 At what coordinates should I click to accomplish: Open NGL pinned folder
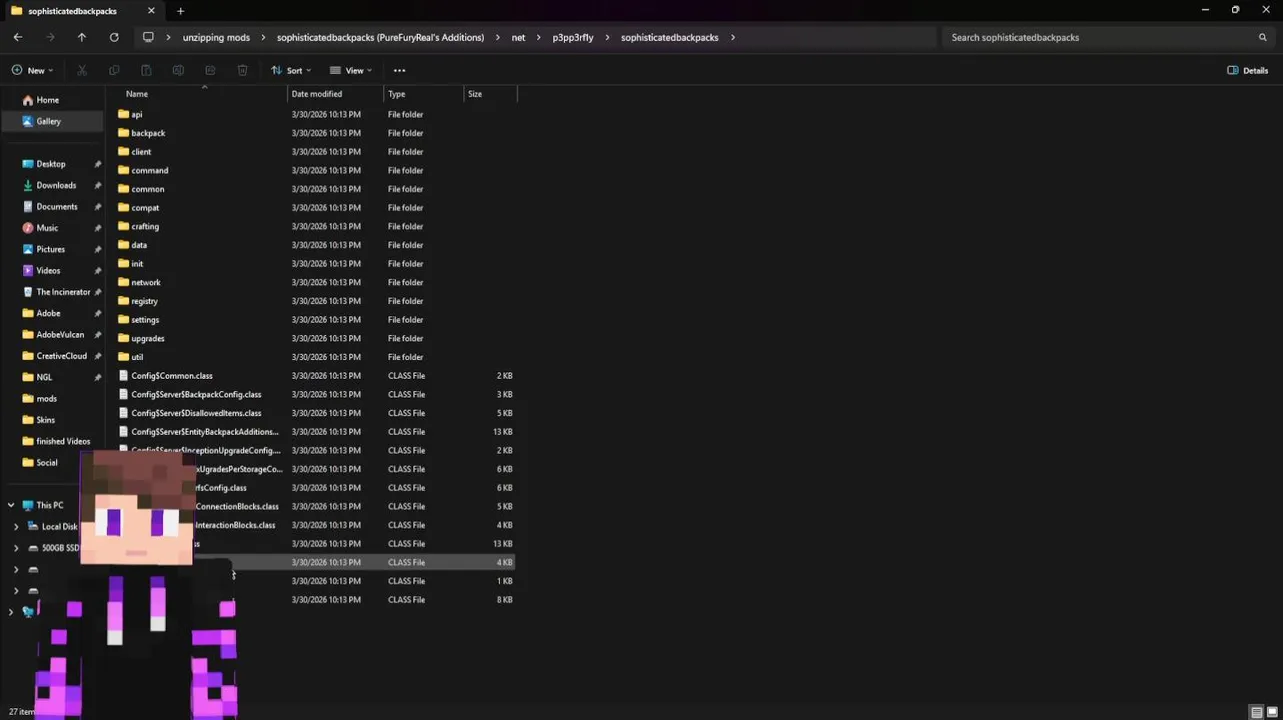(x=44, y=377)
